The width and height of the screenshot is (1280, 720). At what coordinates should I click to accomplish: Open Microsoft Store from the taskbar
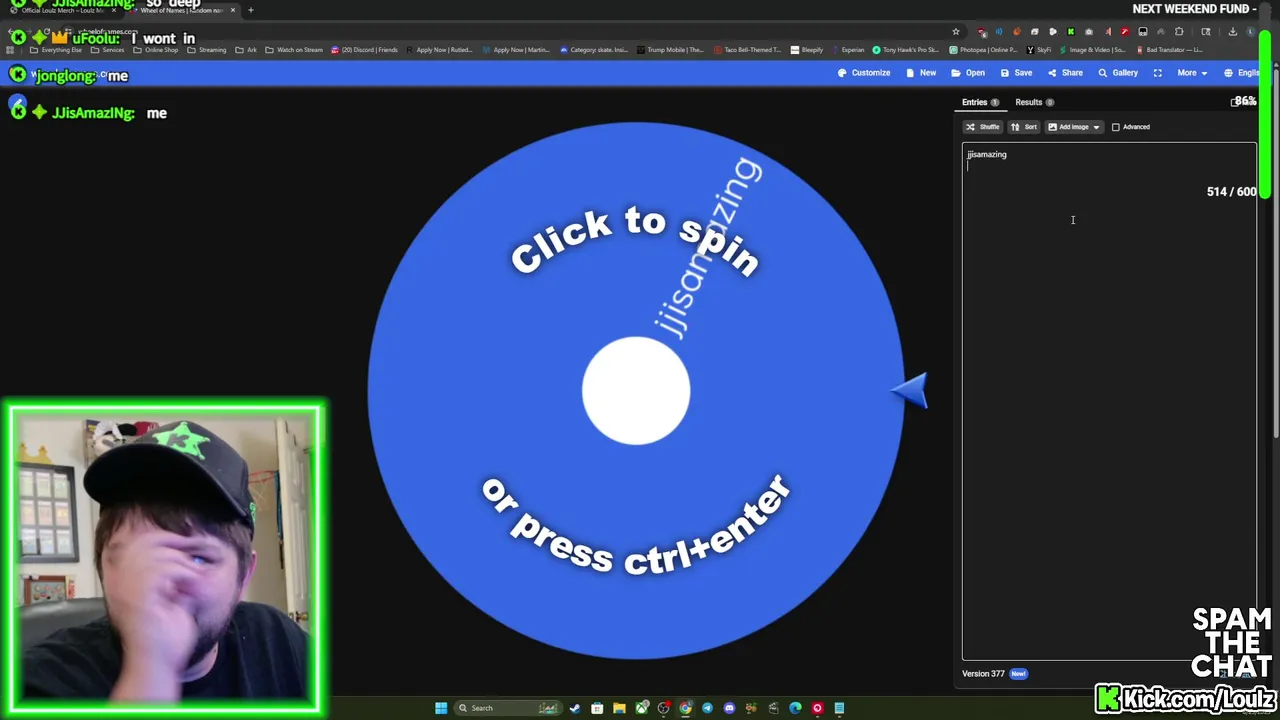[x=597, y=708]
